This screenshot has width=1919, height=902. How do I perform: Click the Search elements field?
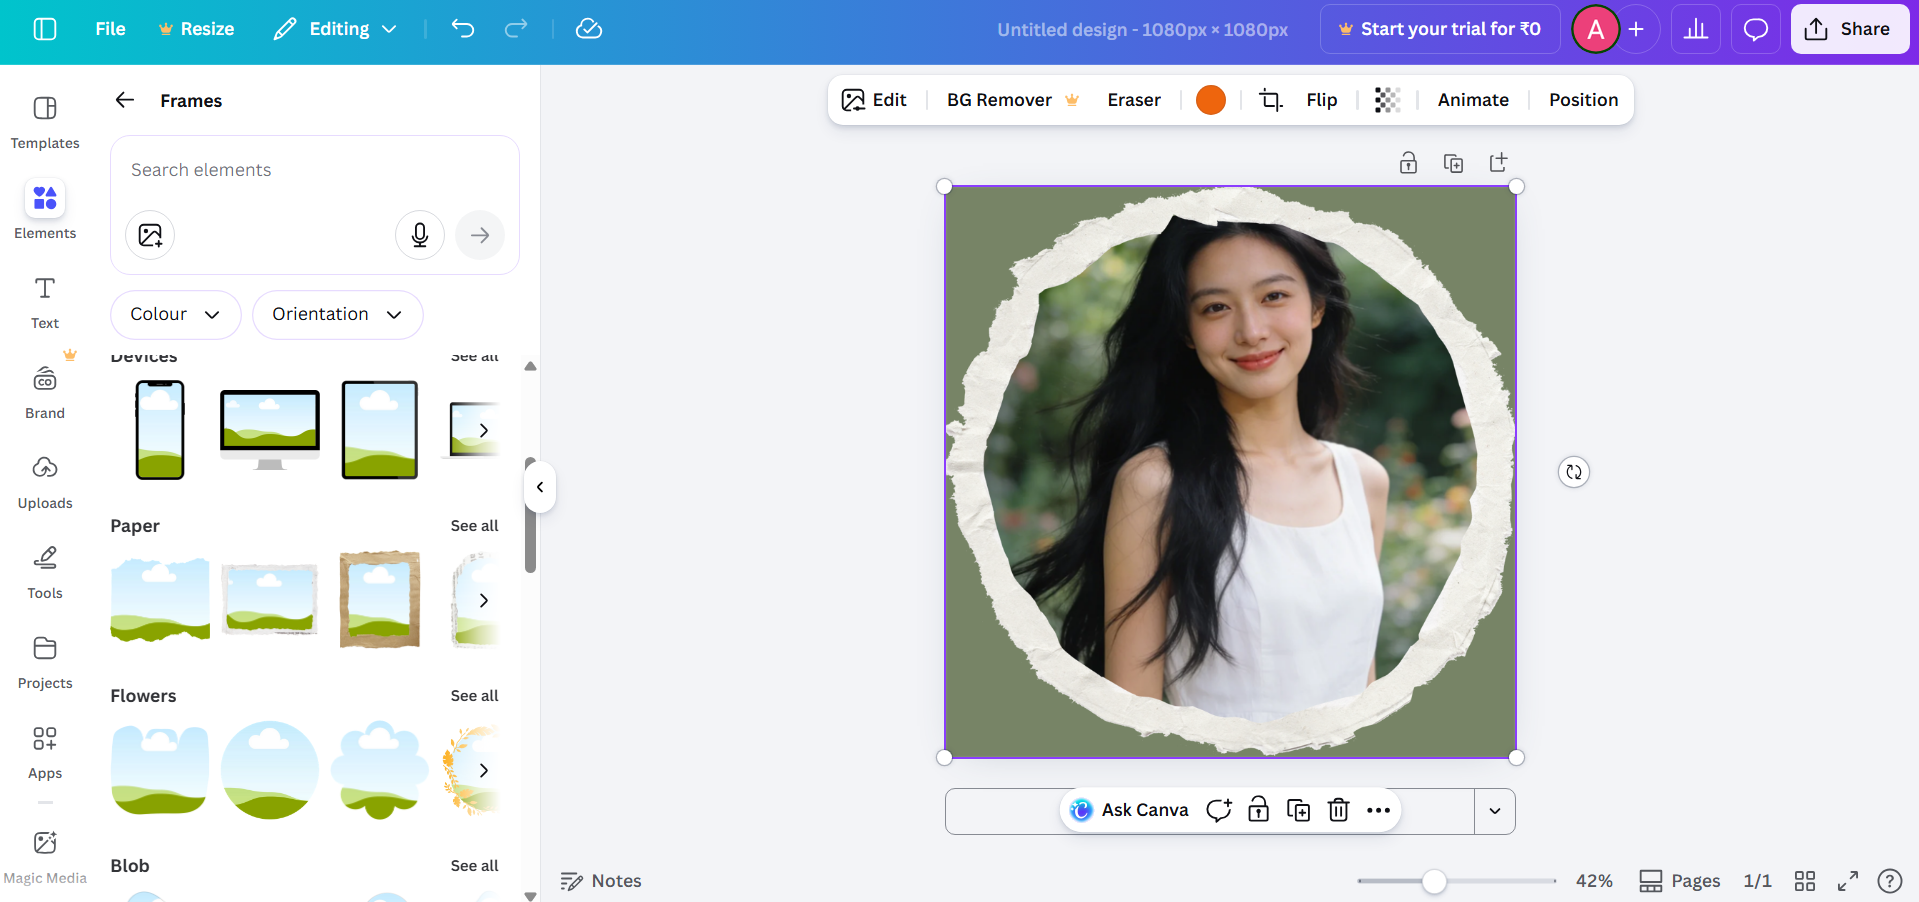[315, 170]
